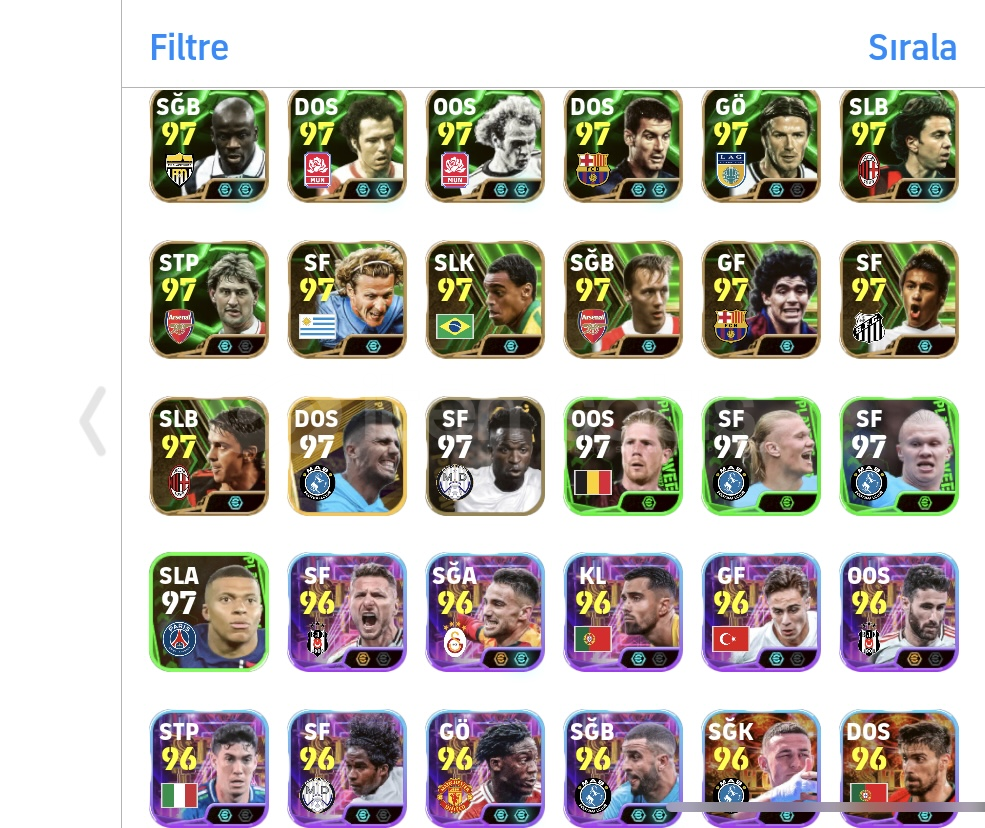Image resolution: width=985 pixels, height=828 pixels.
Task: Select the OOS 97 Belgium flag card
Action: [623, 456]
